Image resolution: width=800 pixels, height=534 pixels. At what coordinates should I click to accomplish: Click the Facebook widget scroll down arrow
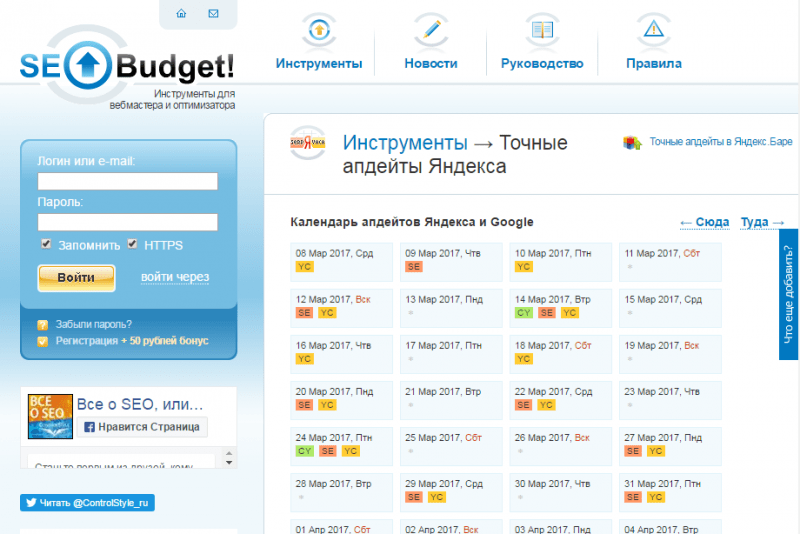click(229, 463)
